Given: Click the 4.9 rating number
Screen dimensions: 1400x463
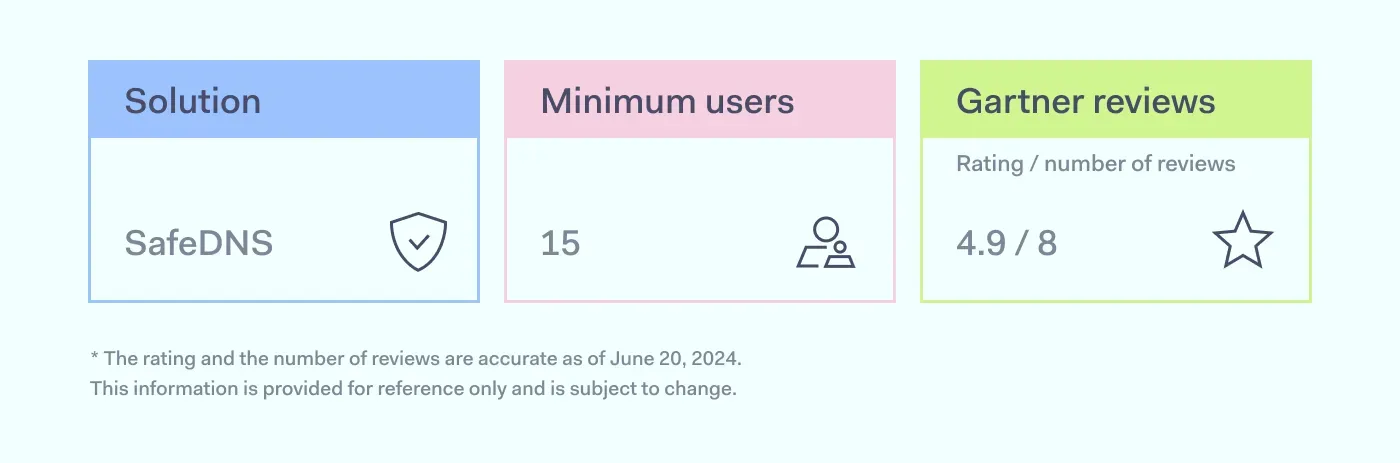Looking at the screenshot, I should tap(981, 243).
